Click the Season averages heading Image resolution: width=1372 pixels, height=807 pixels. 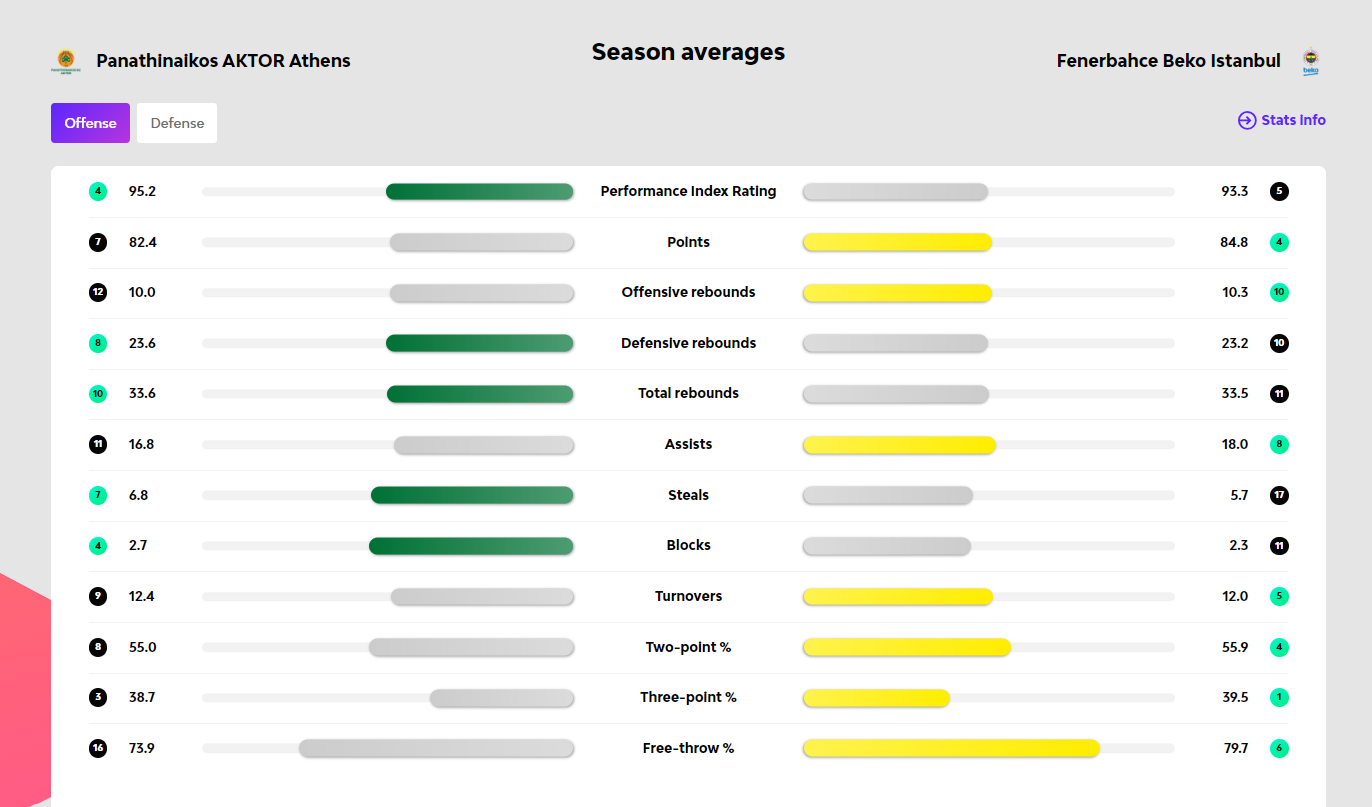(688, 52)
